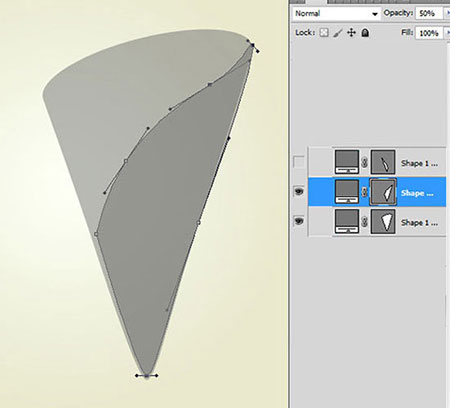Open the Opacity slider arrow
The width and height of the screenshot is (450, 408).
(447, 13)
